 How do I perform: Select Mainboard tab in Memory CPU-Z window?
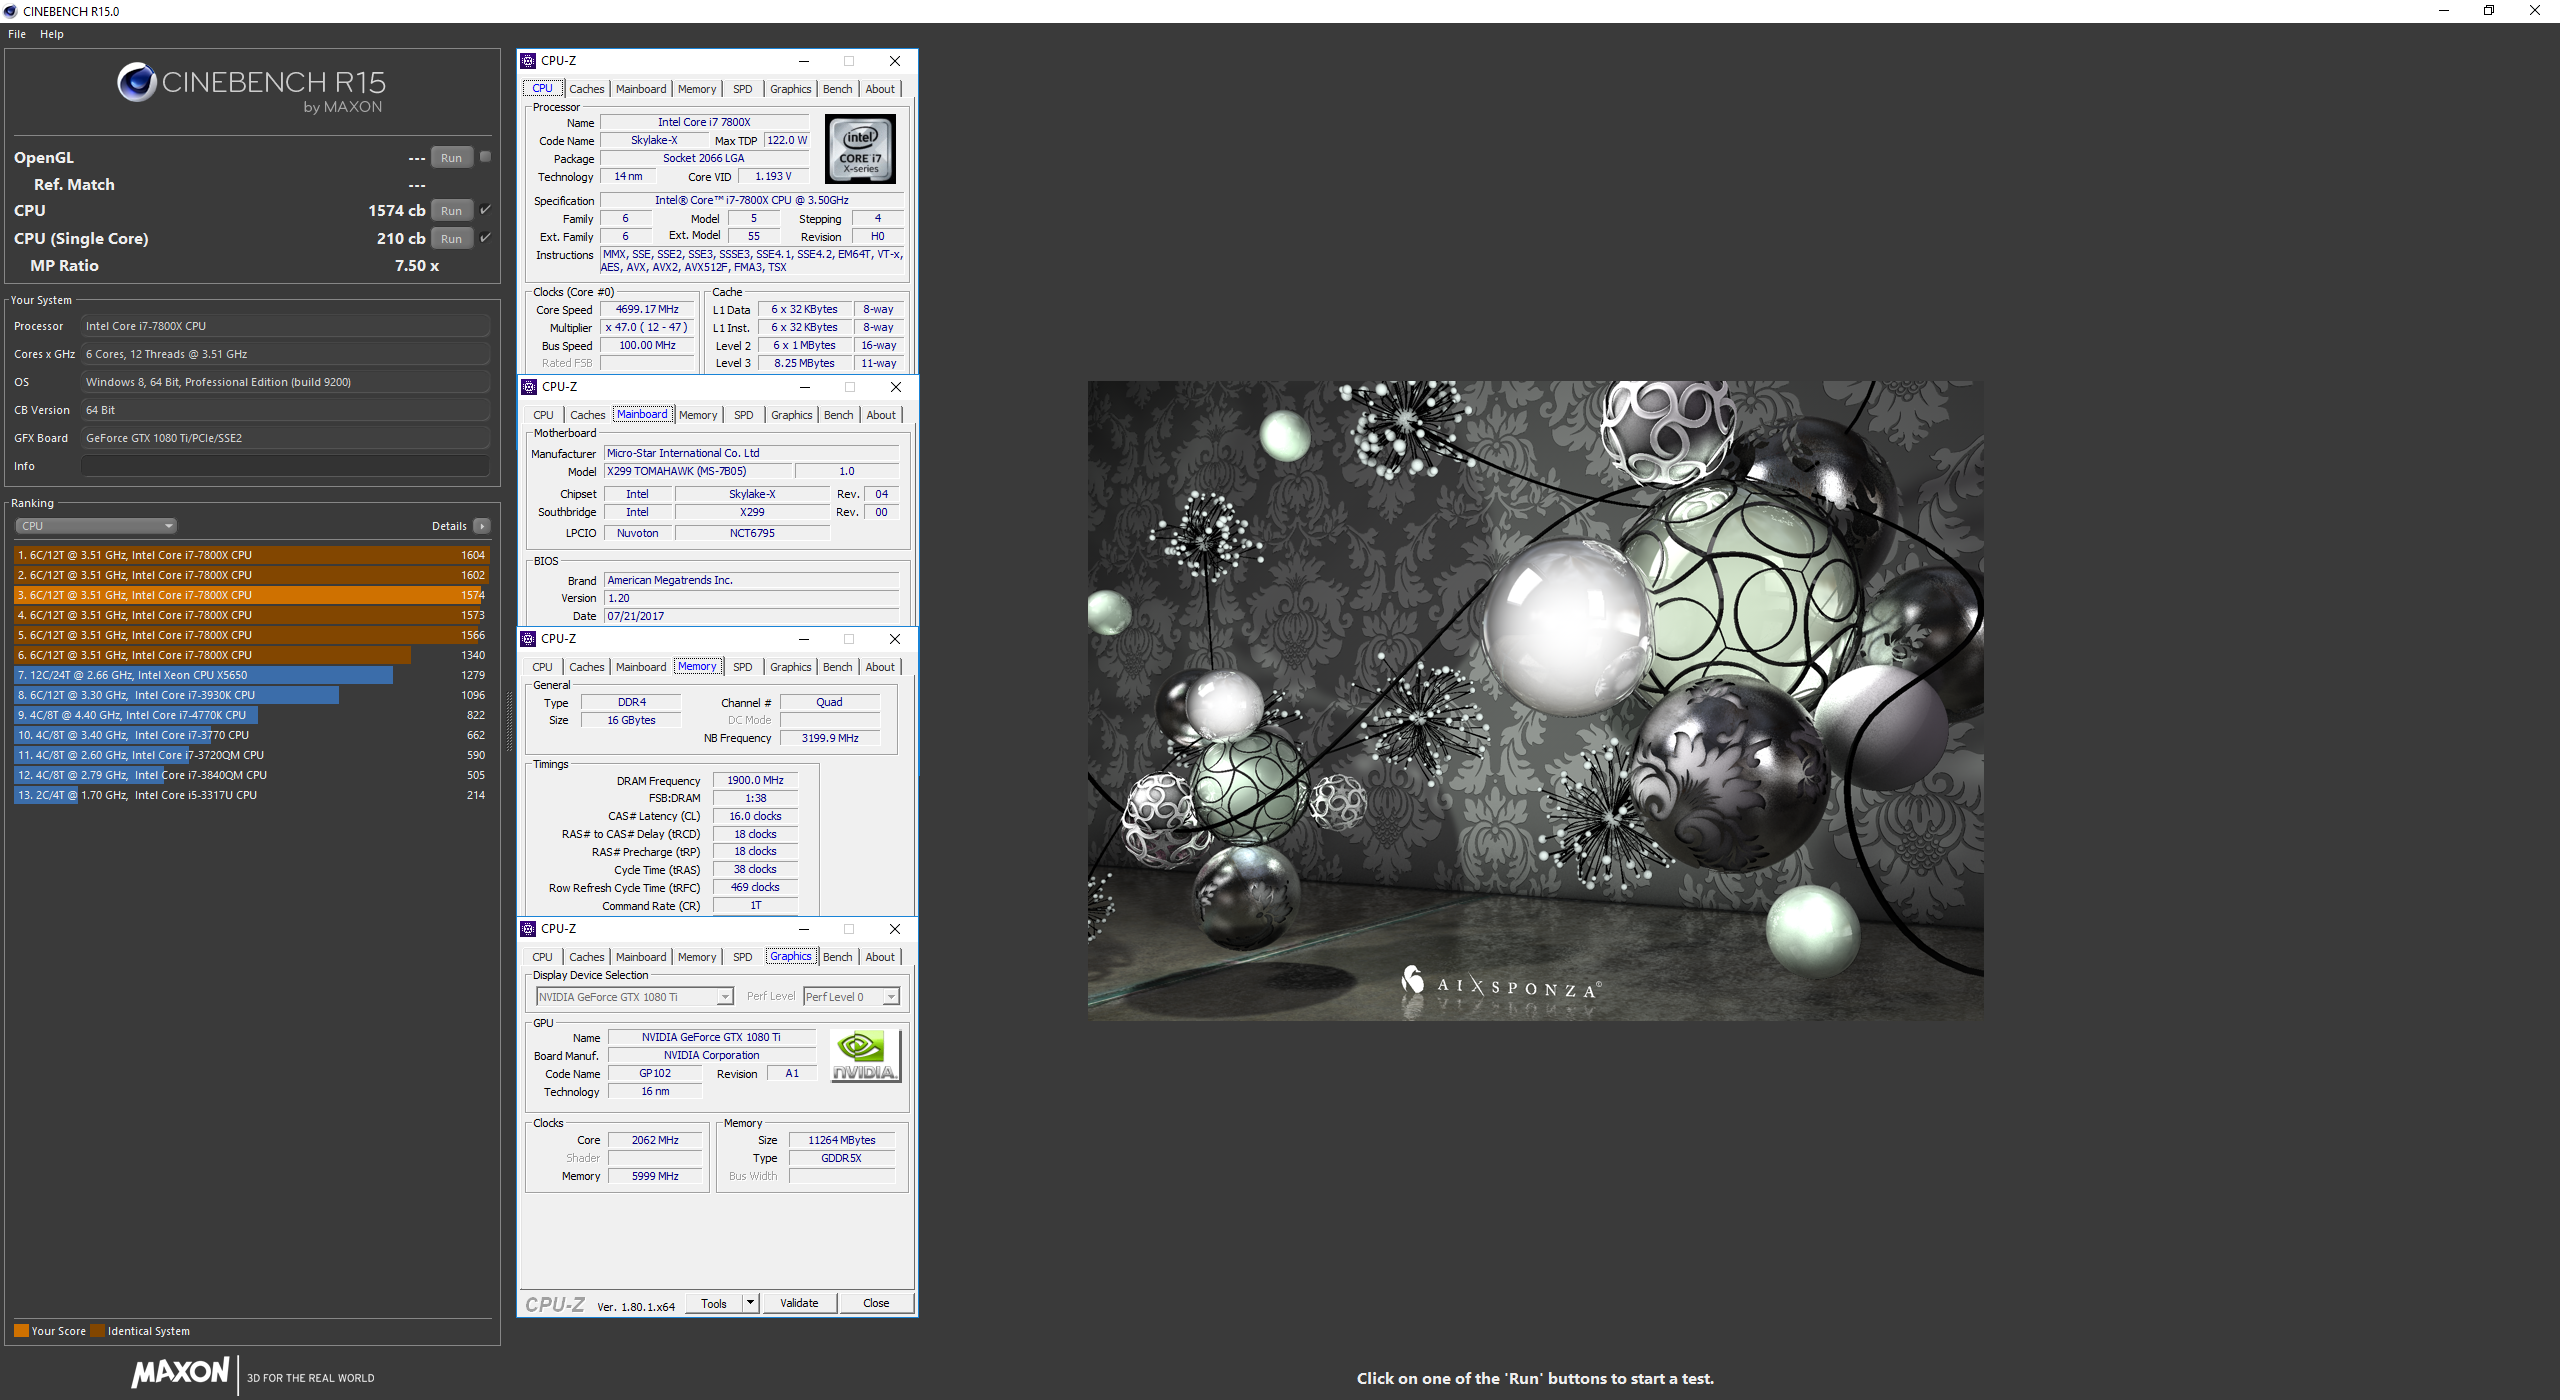tap(641, 667)
